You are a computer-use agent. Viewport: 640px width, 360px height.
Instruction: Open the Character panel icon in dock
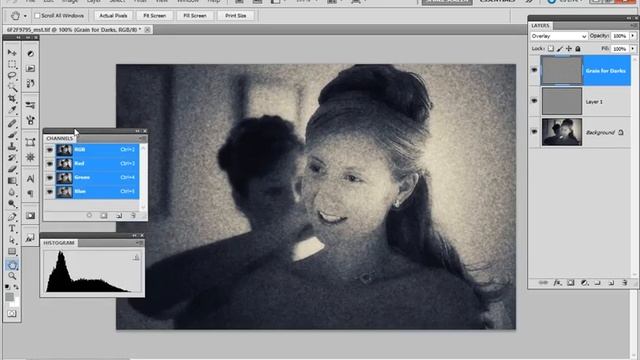(x=30, y=179)
